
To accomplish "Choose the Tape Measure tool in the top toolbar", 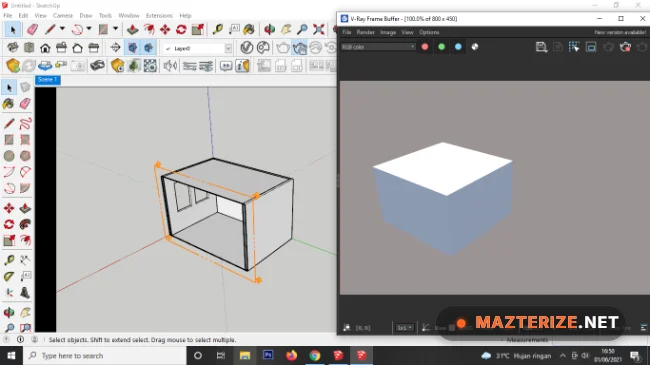I will point(218,29).
